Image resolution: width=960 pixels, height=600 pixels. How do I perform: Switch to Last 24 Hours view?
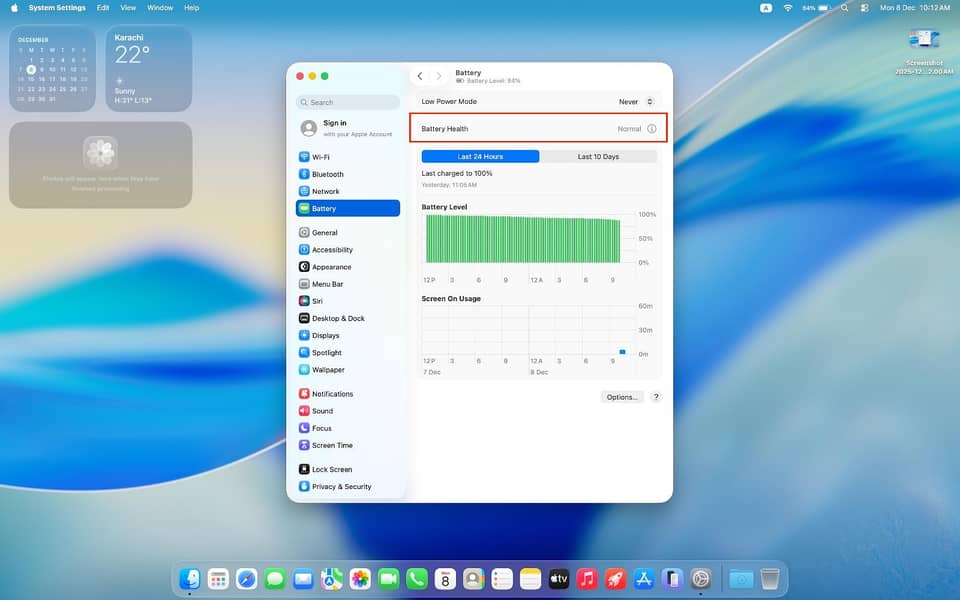tap(480, 157)
